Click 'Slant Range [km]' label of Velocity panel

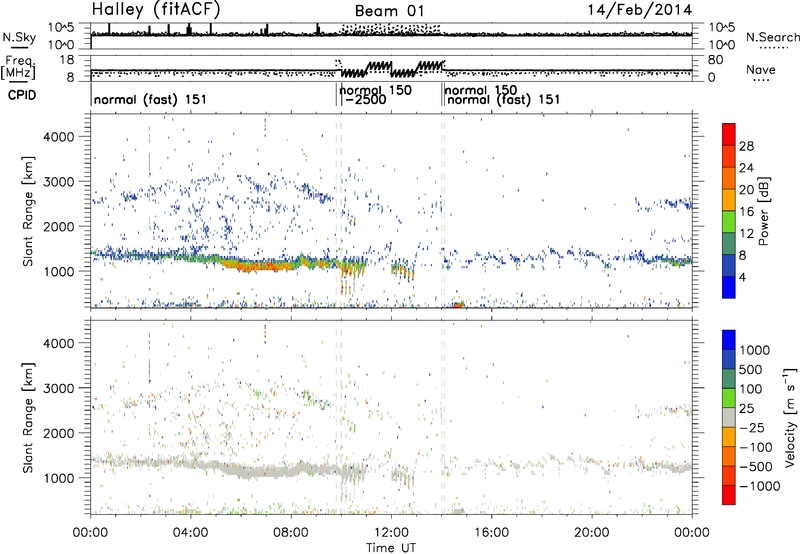coord(28,417)
